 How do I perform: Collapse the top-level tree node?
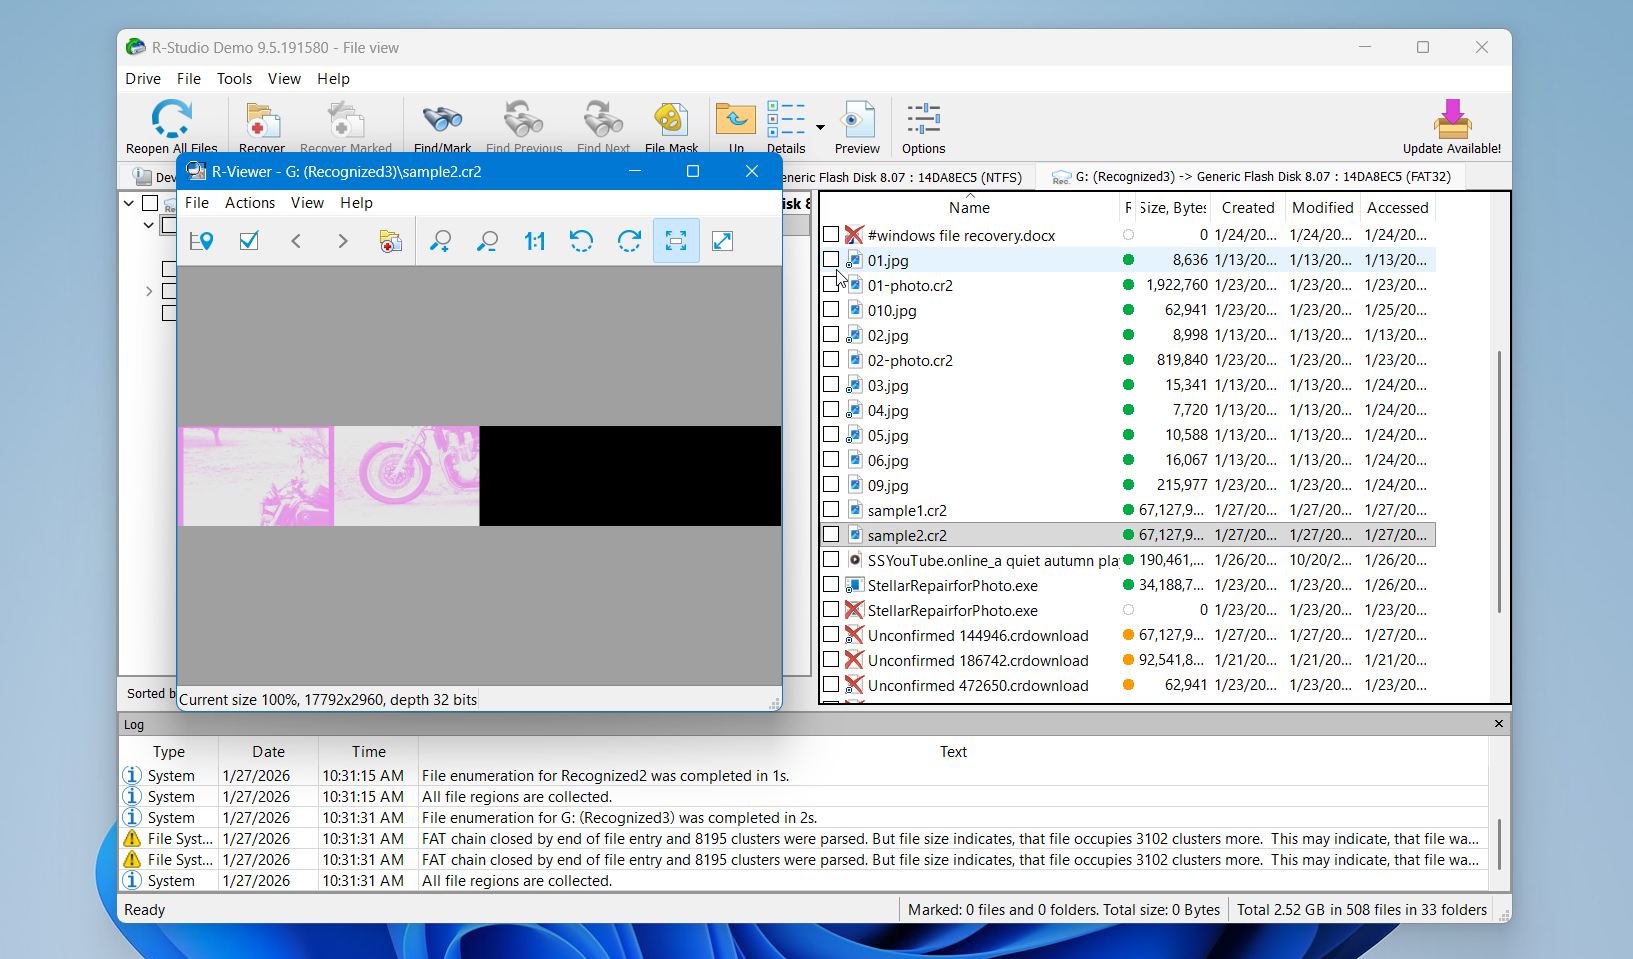[x=129, y=204]
